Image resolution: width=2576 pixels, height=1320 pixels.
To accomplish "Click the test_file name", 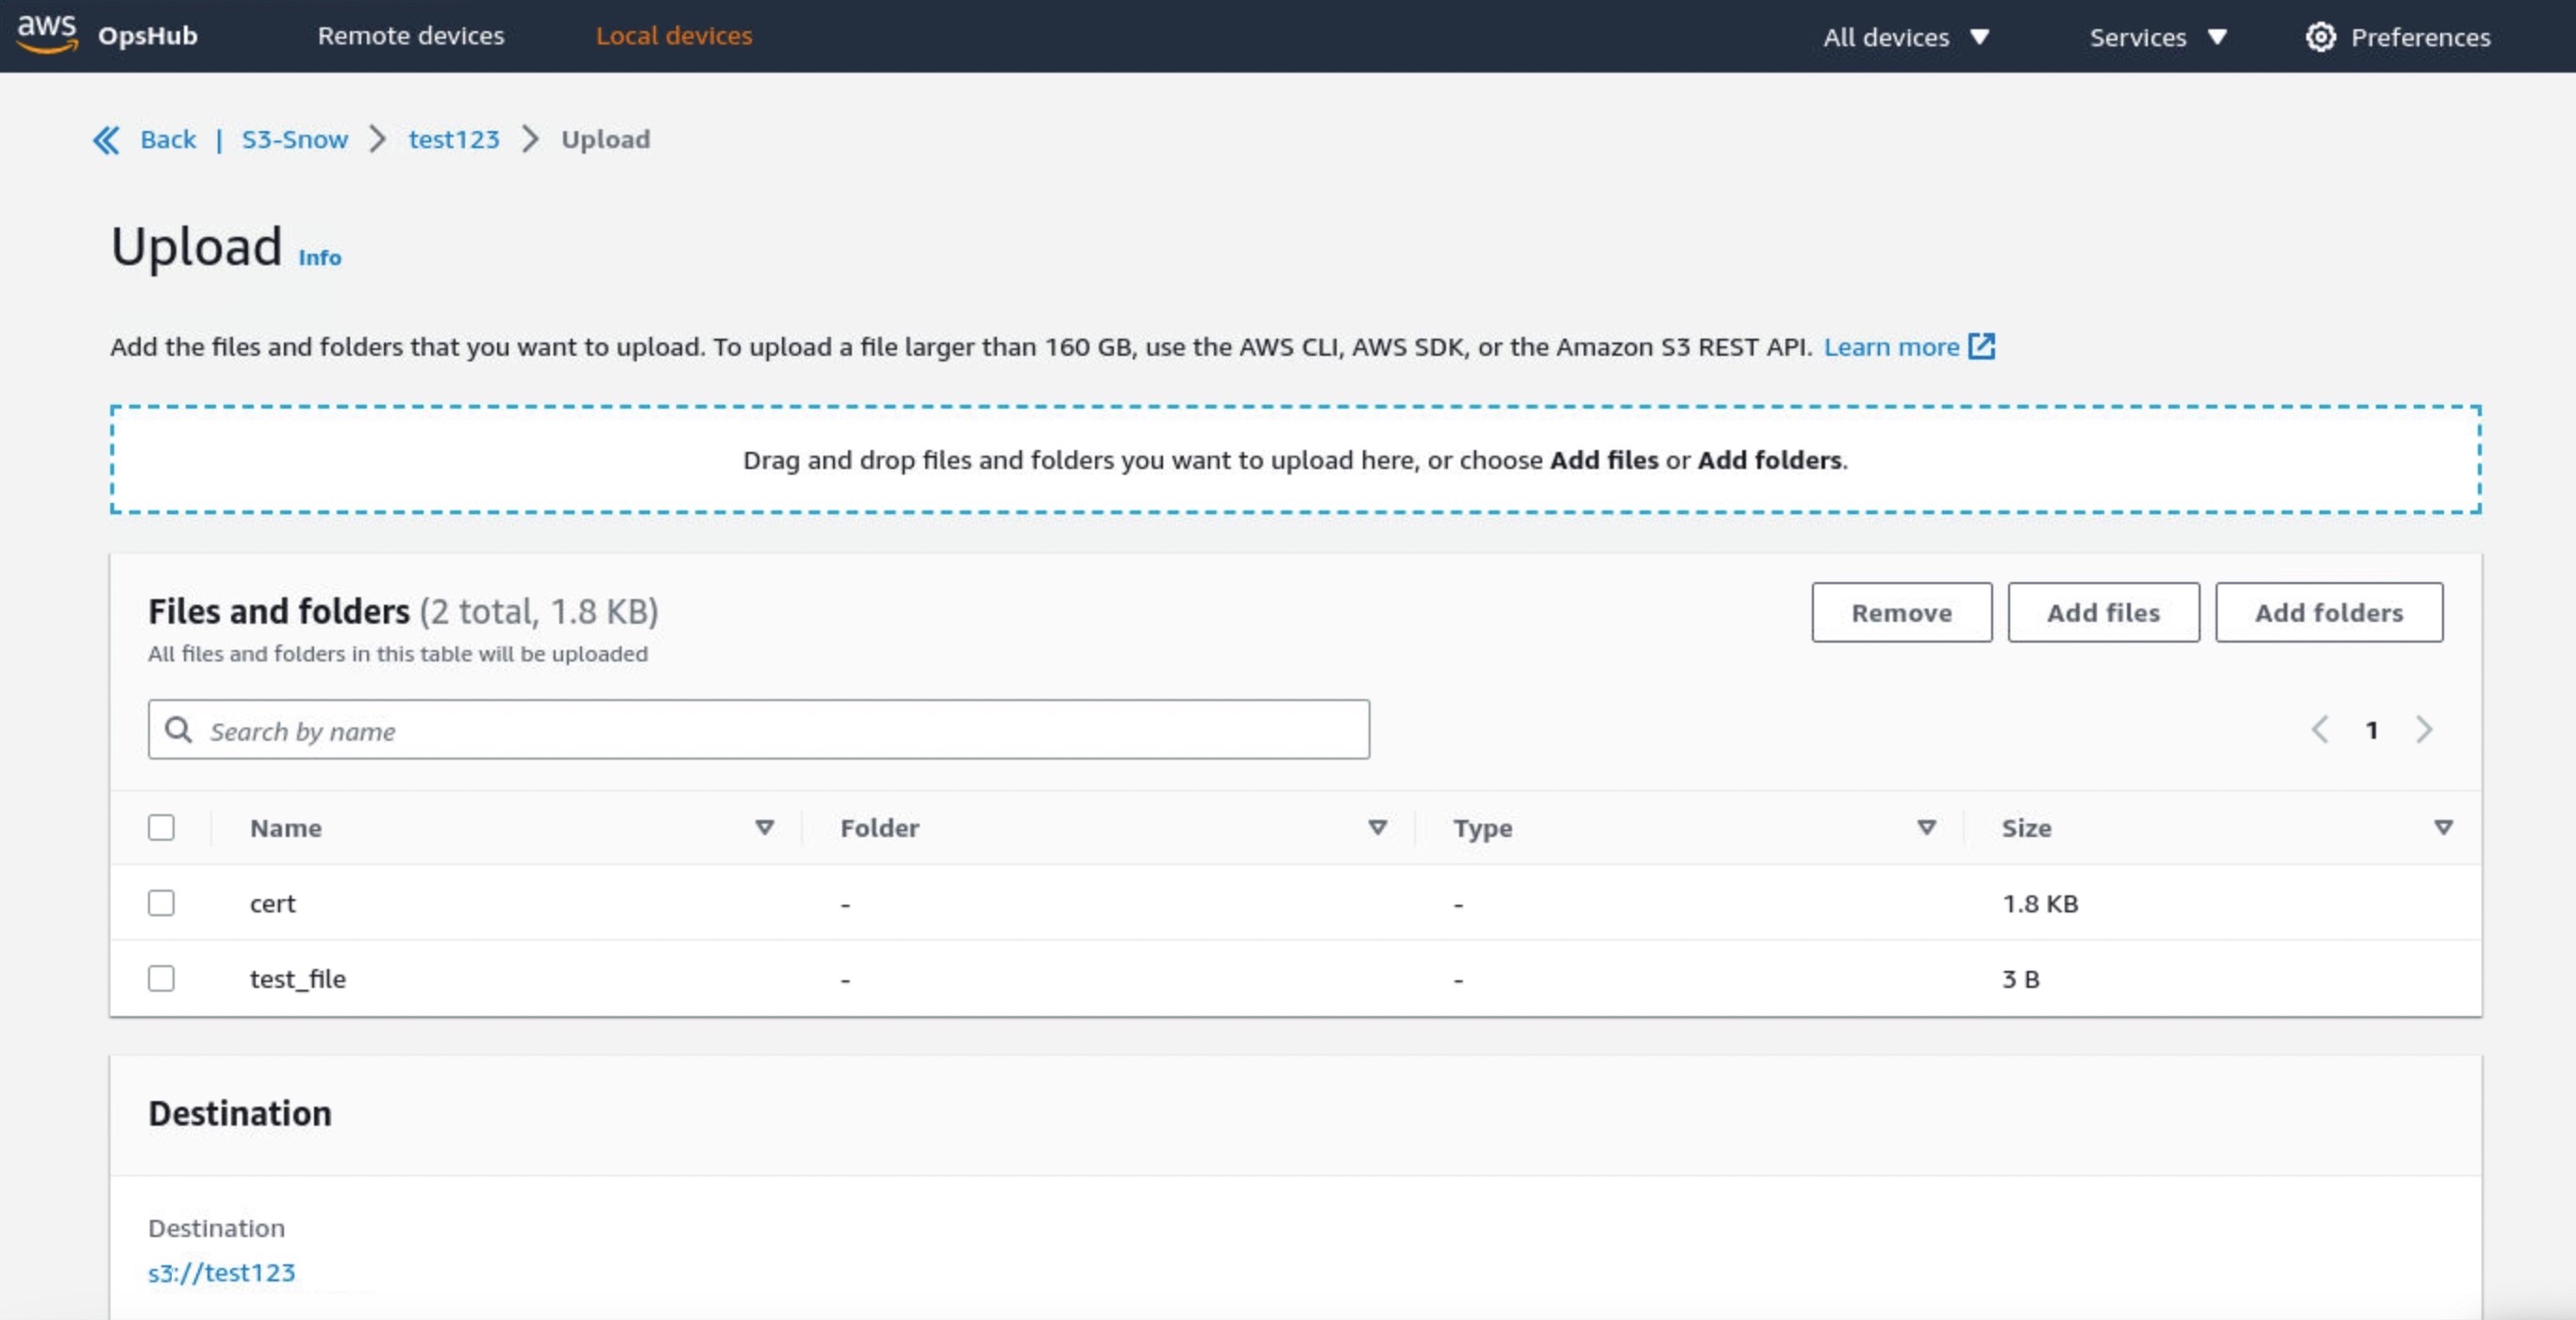I will (x=298, y=978).
